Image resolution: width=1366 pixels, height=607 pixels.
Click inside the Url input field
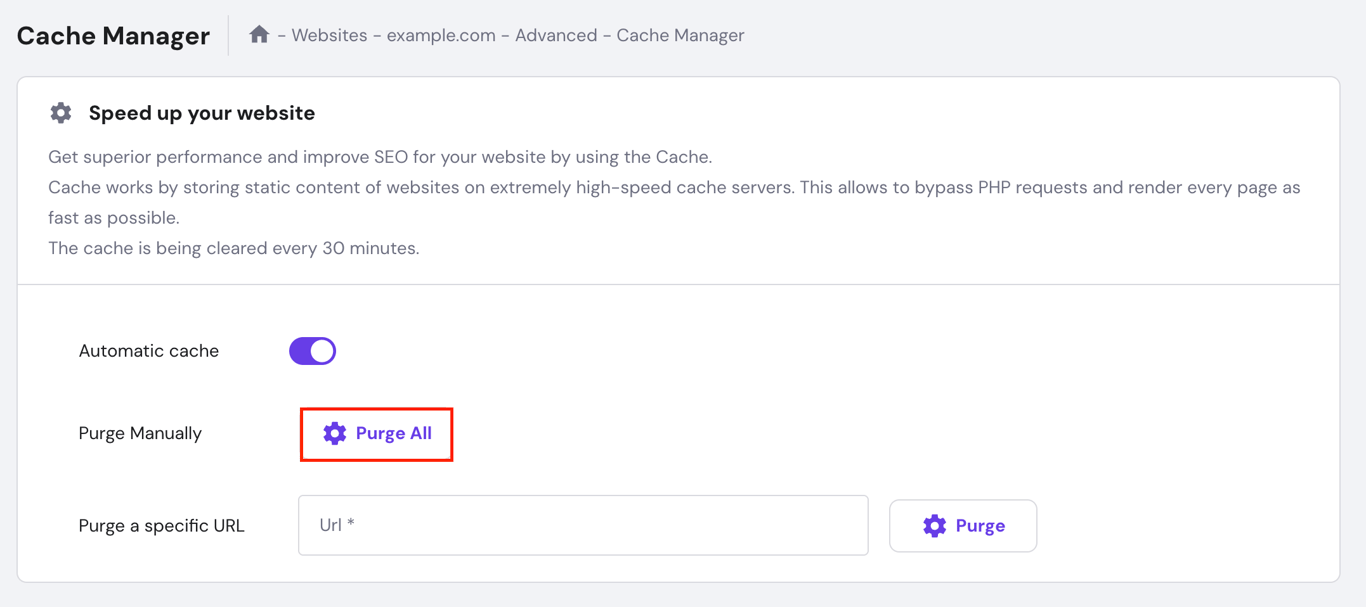click(583, 525)
